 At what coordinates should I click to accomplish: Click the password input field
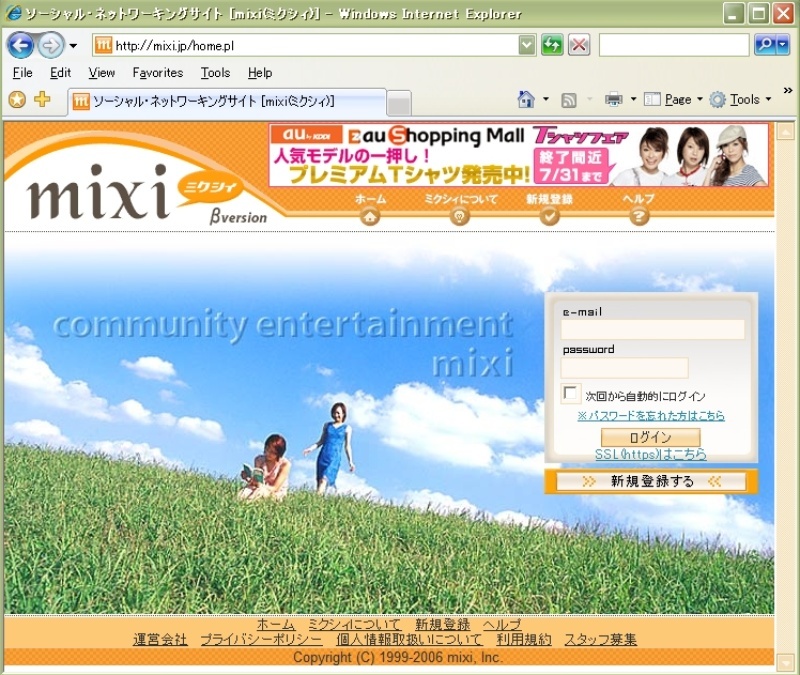(624, 367)
